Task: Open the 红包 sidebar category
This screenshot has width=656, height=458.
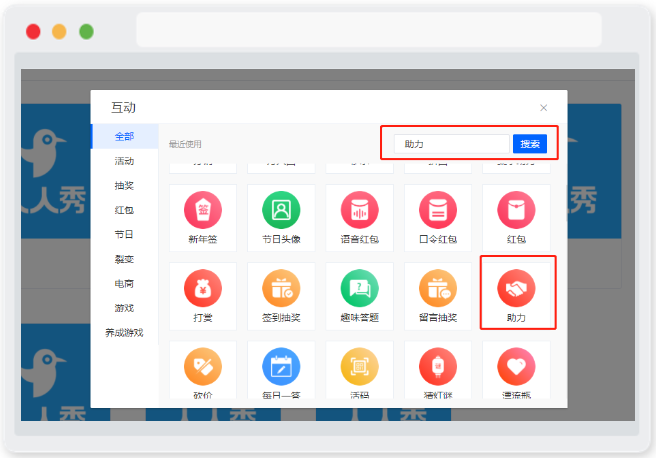Action: (125, 210)
